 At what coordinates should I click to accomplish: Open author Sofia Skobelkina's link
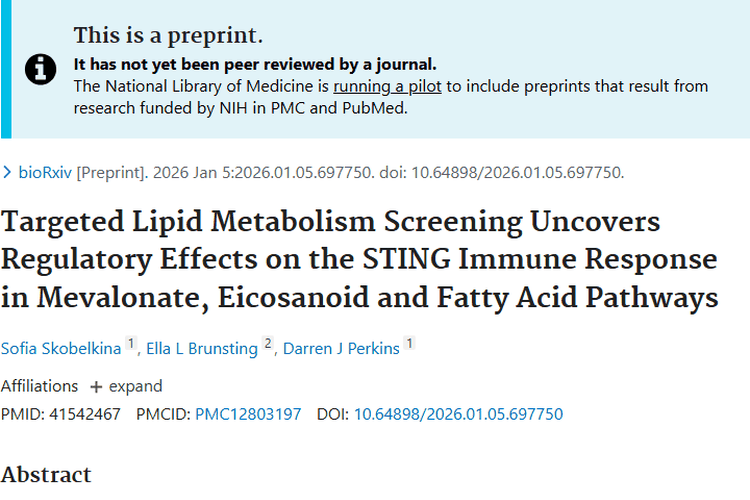[x=67, y=348]
